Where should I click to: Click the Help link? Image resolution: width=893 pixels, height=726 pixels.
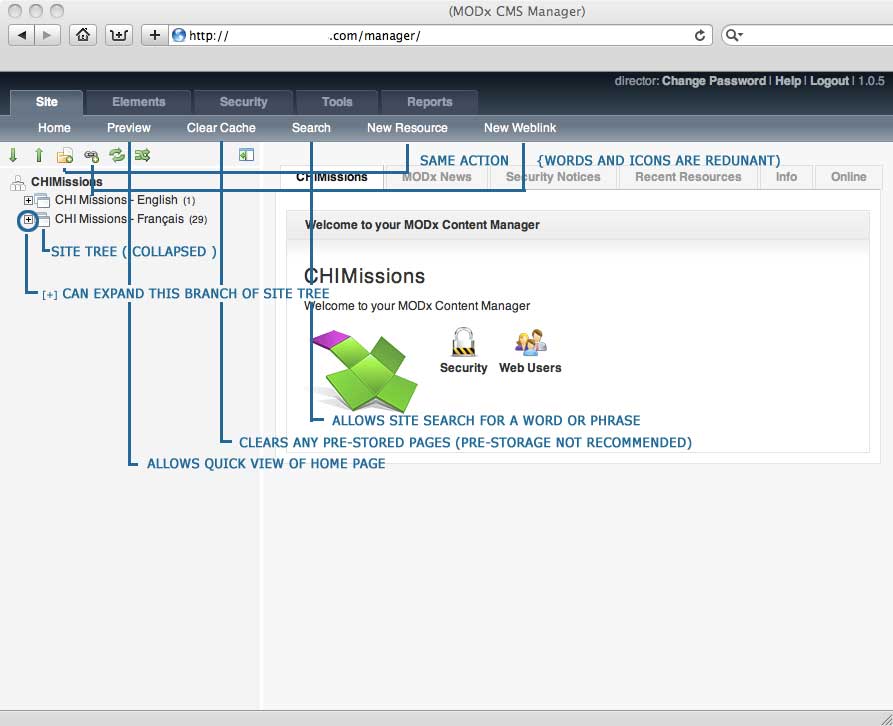788,81
